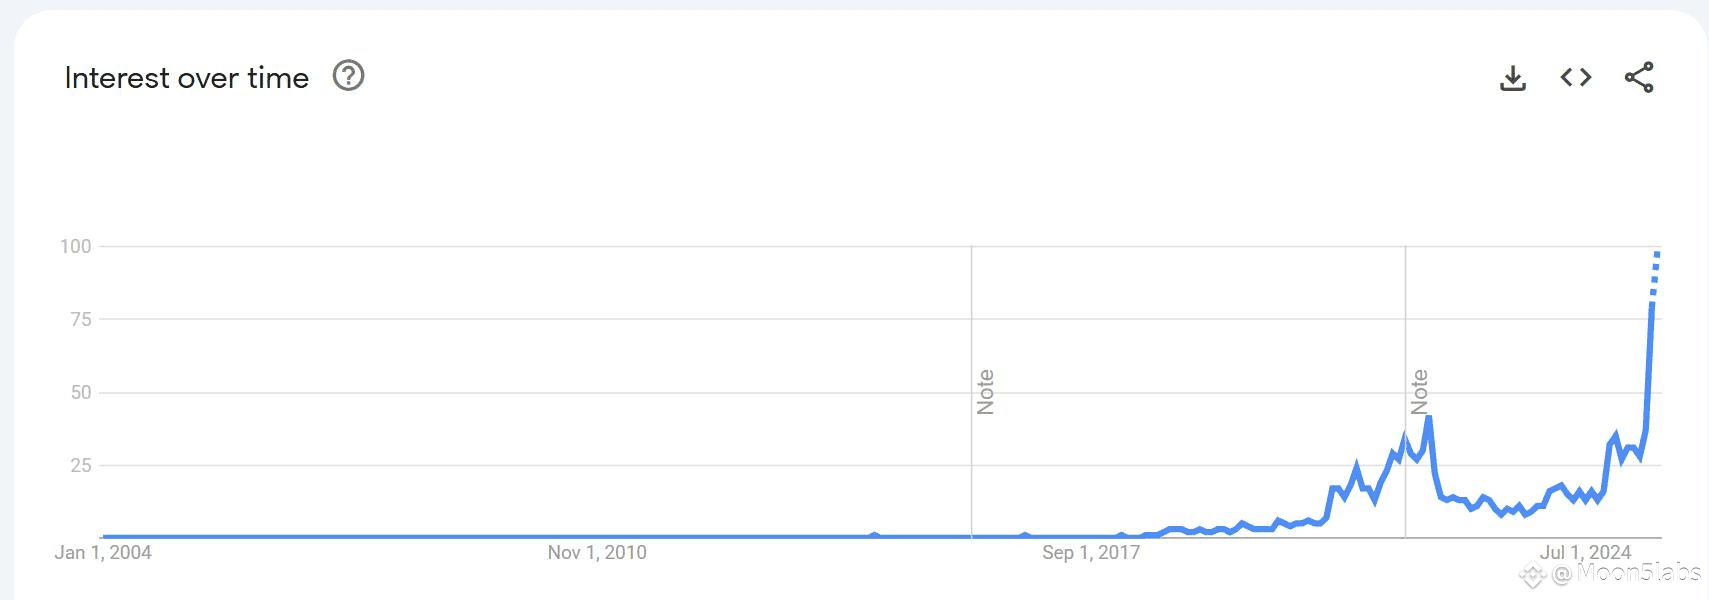Click the 25 value on the vertical axis
The image size is (1709, 600).
coord(81,465)
